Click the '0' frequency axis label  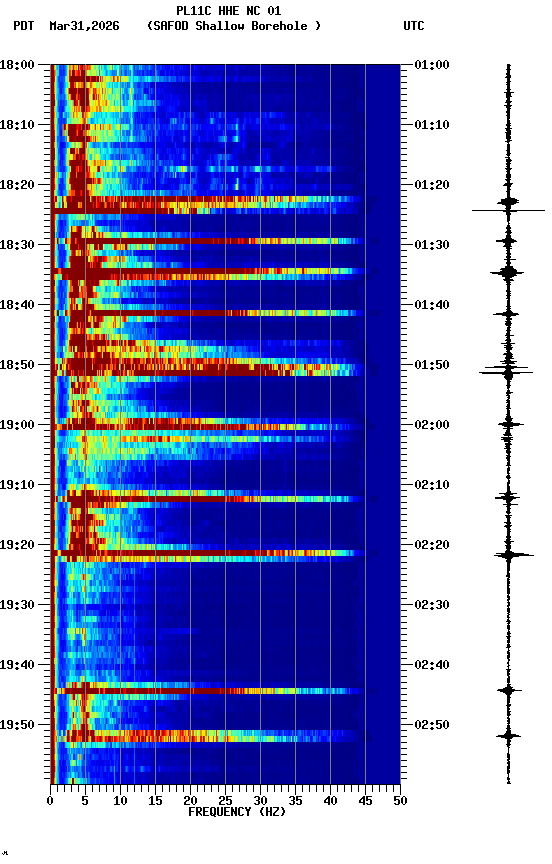click(50, 801)
